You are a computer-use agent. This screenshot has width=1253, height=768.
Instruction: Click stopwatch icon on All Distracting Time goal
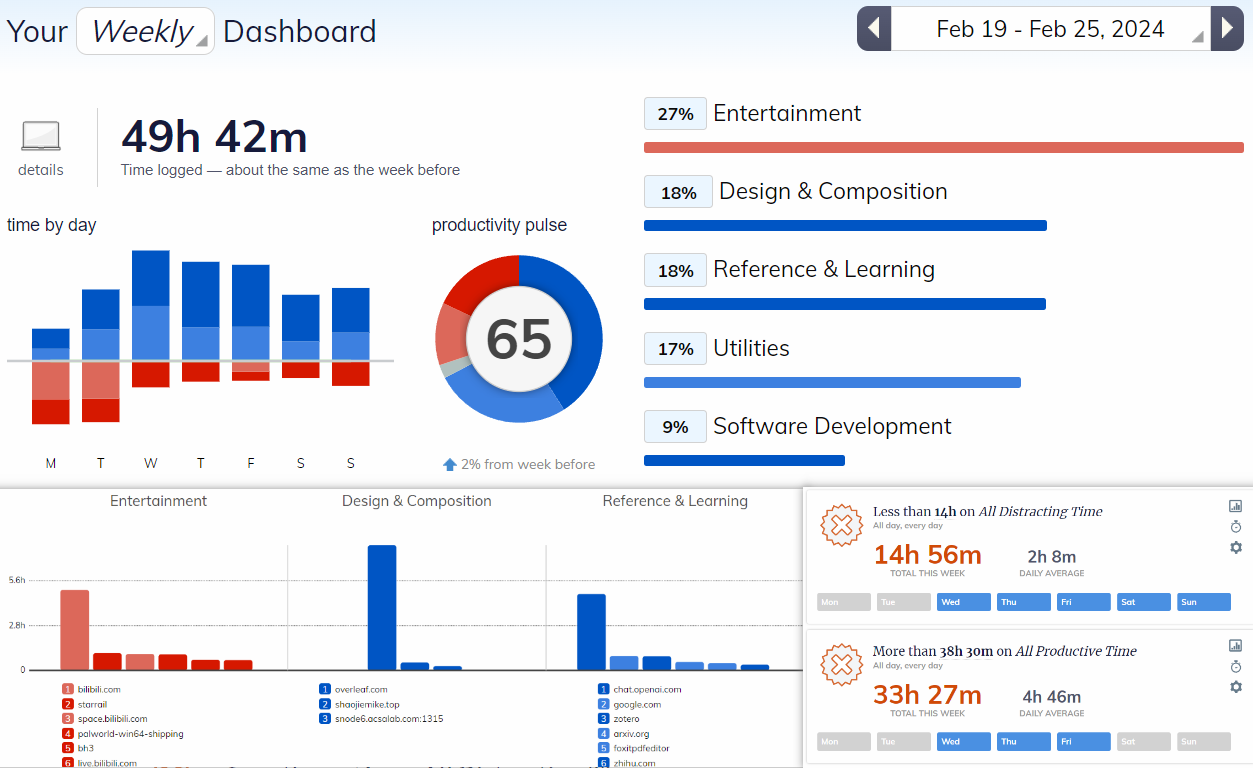(1235, 527)
